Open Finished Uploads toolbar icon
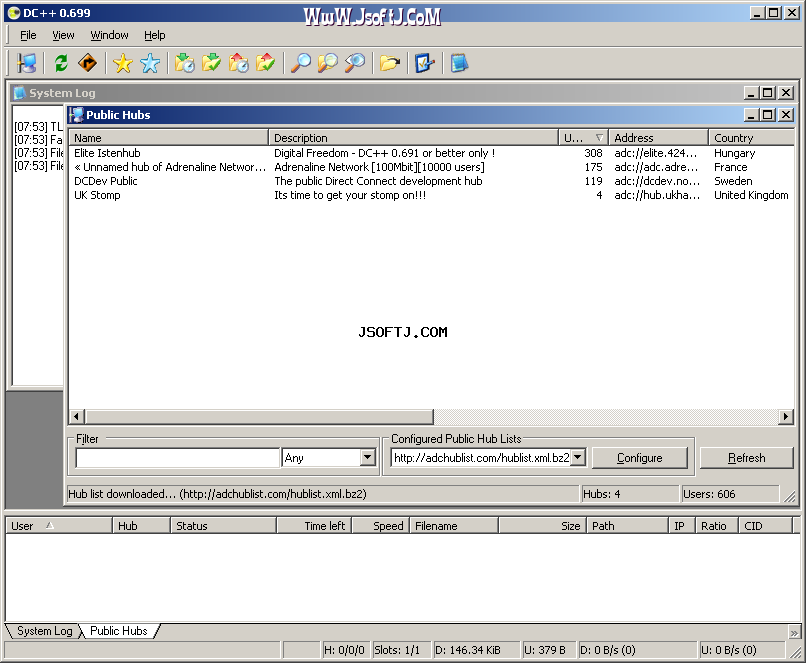 click(x=265, y=63)
